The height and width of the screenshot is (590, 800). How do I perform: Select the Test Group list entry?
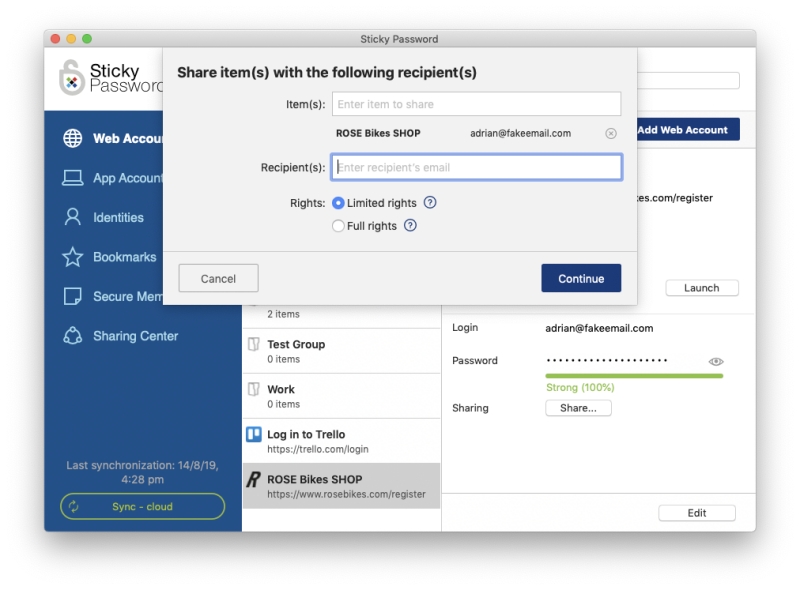[341, 351]
